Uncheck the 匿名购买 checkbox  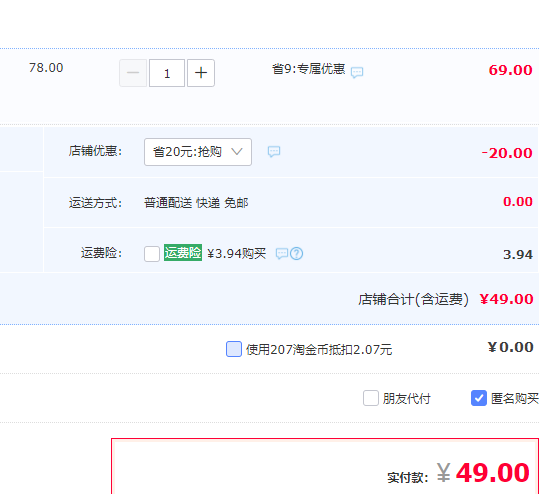(x=479, y=398)
